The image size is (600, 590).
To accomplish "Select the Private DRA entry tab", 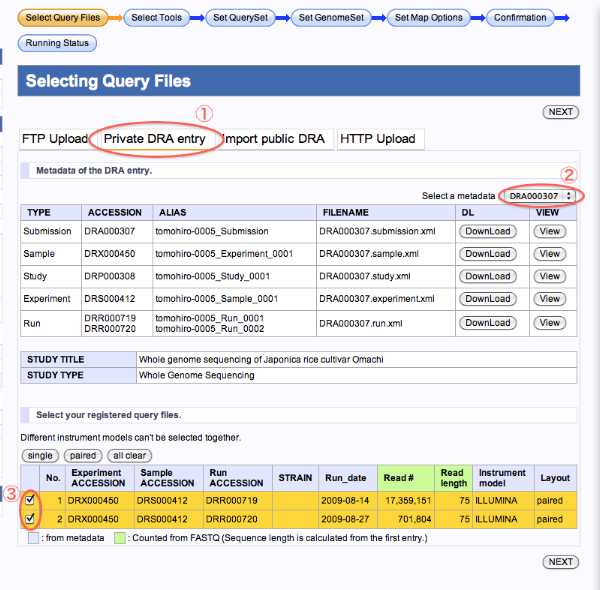I will (x=155, y=139).
